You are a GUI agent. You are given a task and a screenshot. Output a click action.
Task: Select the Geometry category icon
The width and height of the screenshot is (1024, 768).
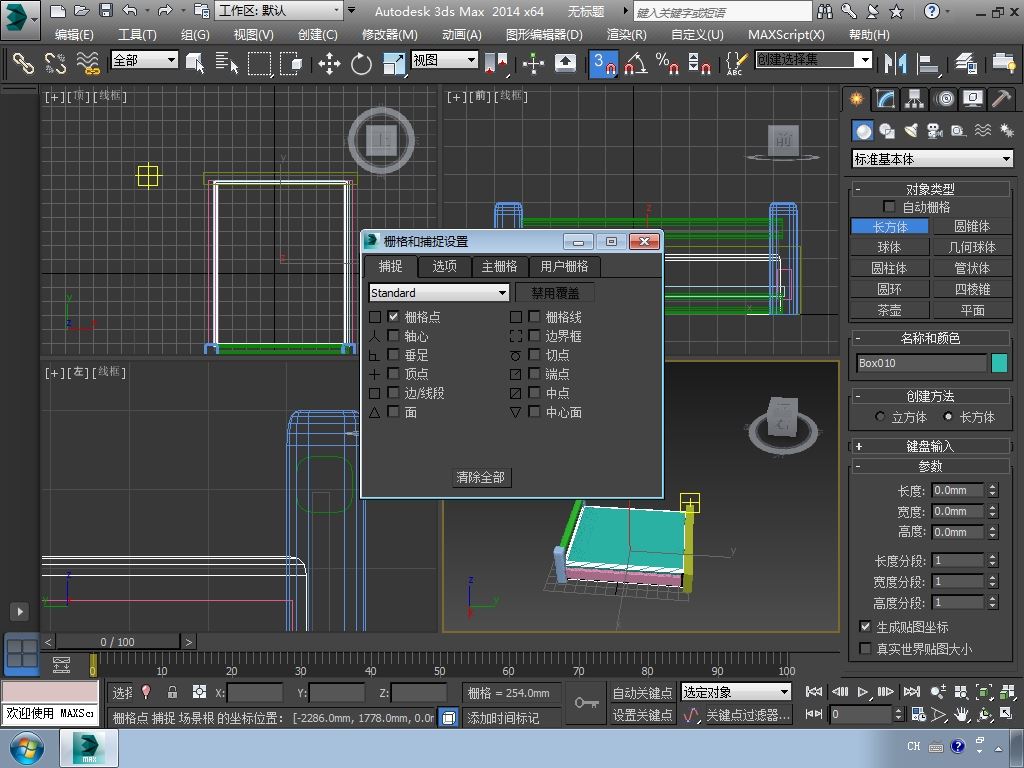(x=863, y=131)
